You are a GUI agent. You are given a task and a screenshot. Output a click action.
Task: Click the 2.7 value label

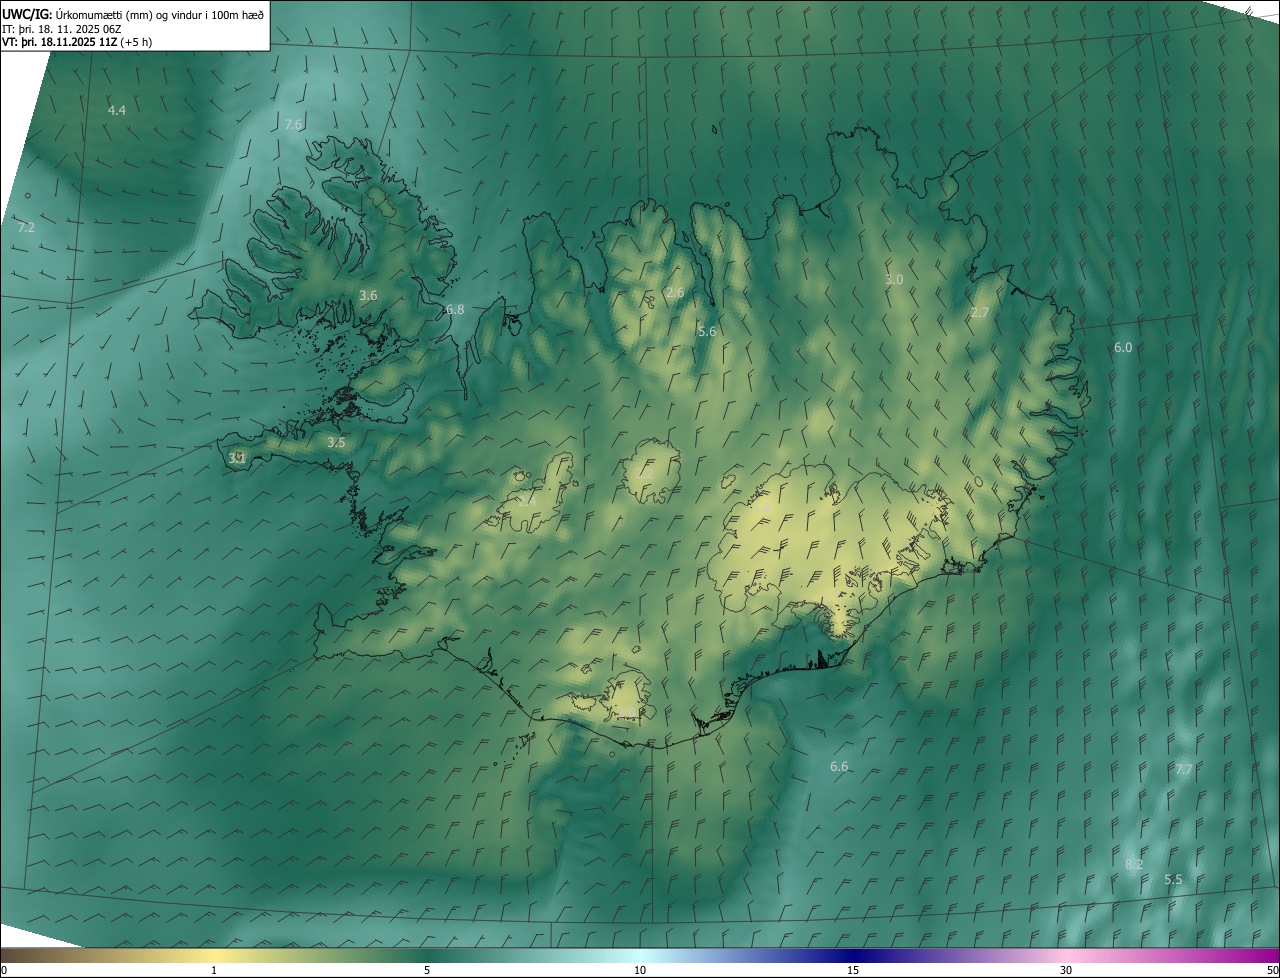pyautogui.click(x=980, y=313)
